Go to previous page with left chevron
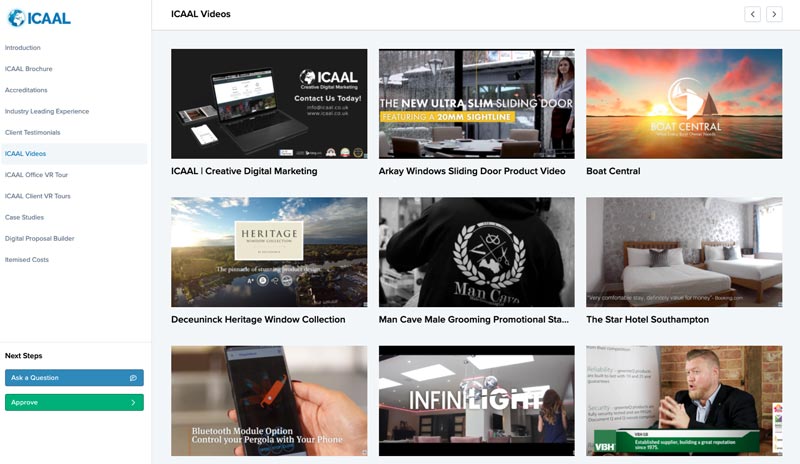 click(752, 14)
